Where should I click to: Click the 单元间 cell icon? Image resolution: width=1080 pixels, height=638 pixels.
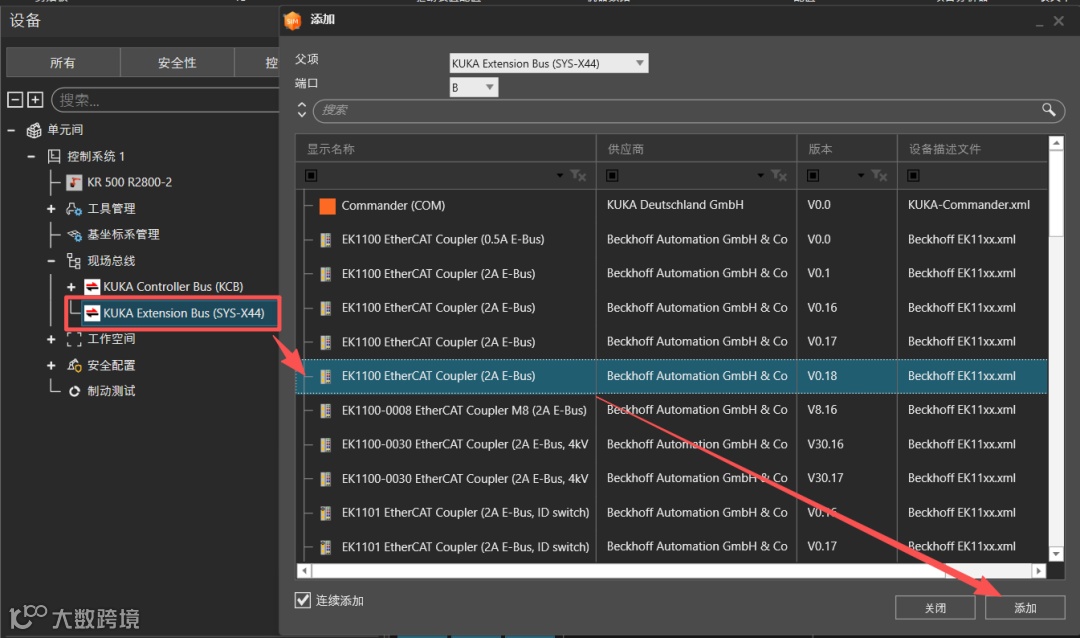click(x=34, y=130)
